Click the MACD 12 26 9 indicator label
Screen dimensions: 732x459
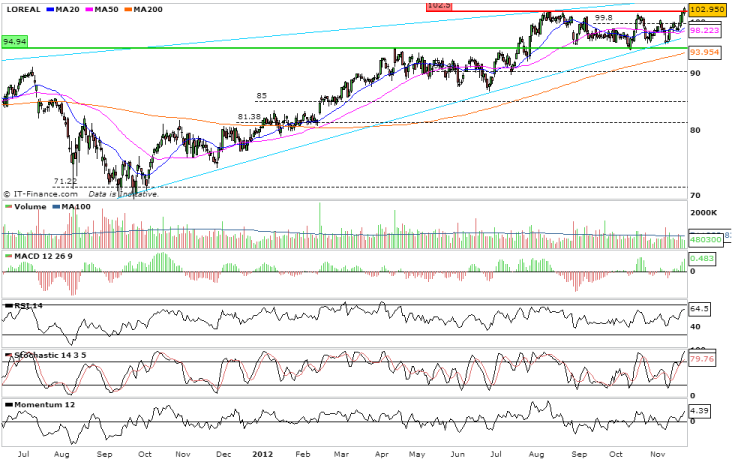point(43,256)
